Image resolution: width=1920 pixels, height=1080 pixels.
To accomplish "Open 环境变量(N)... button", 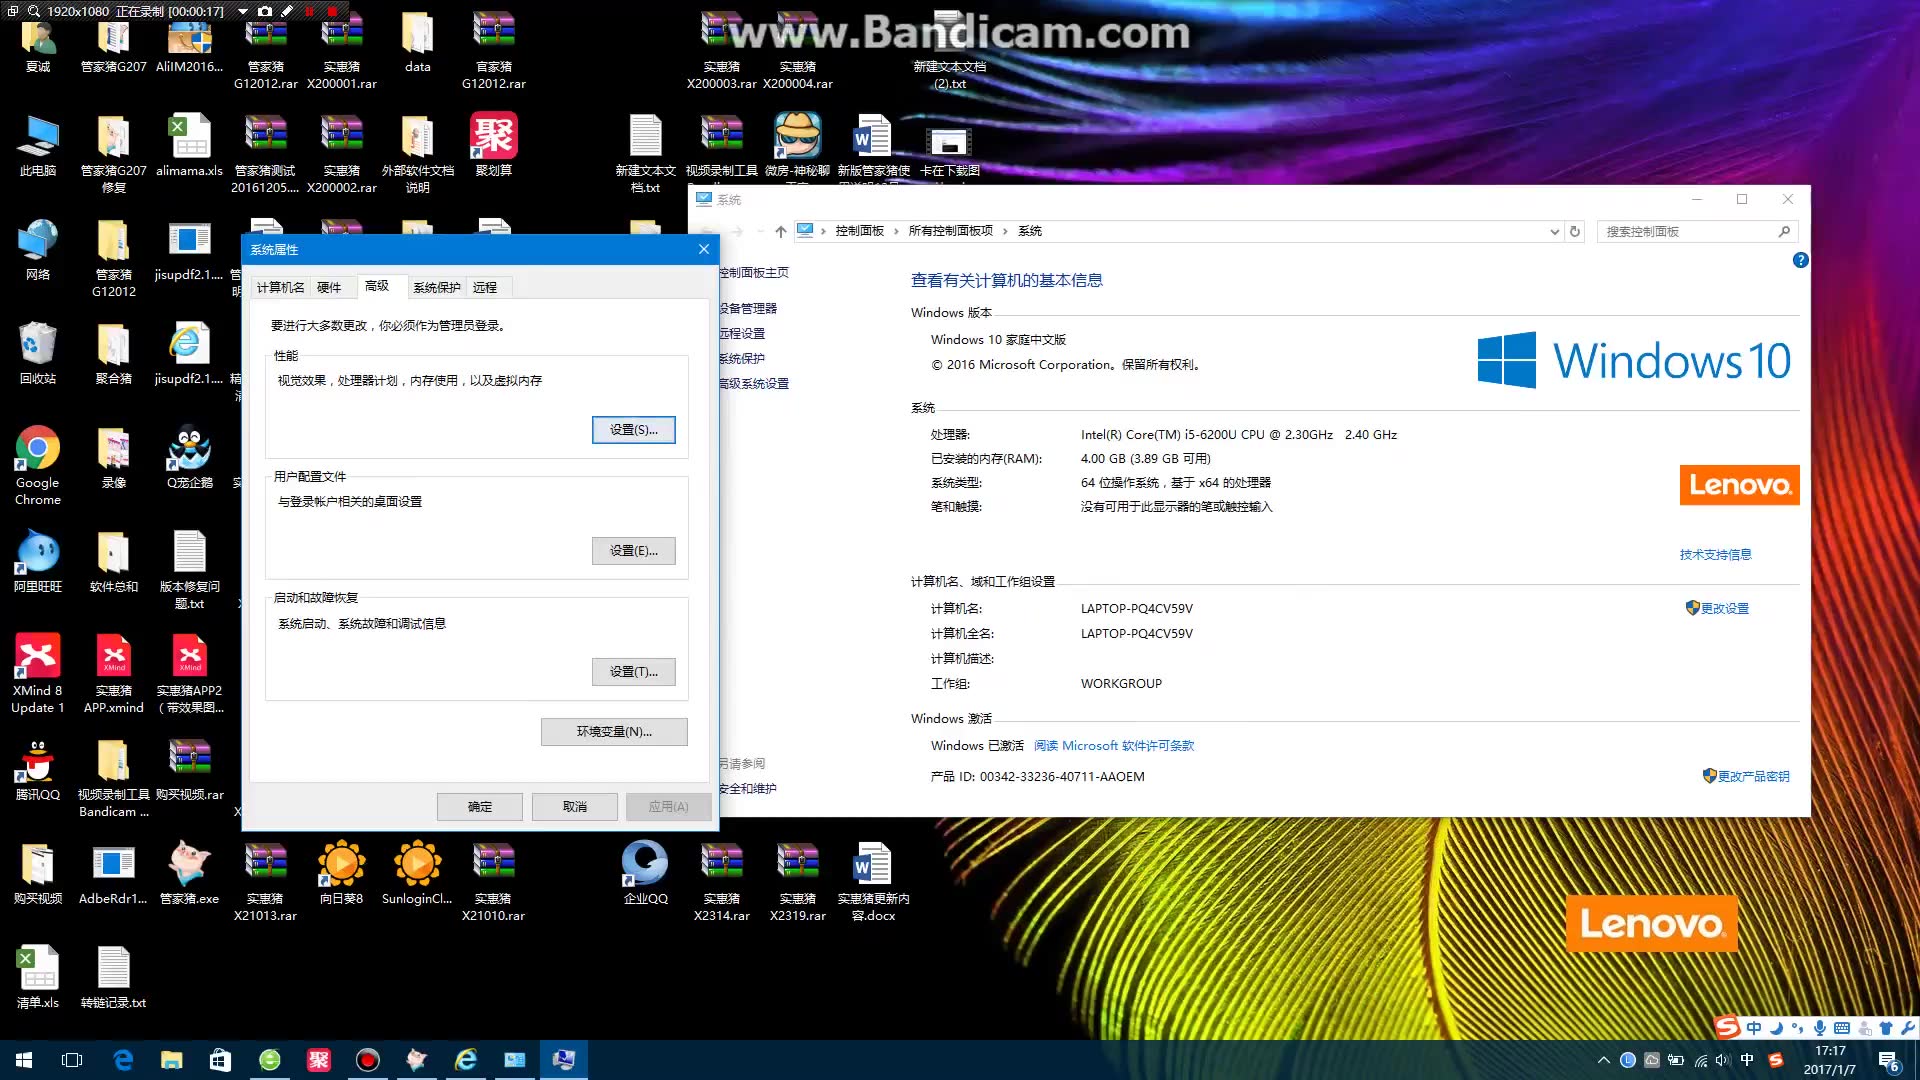I will [614, 732].
